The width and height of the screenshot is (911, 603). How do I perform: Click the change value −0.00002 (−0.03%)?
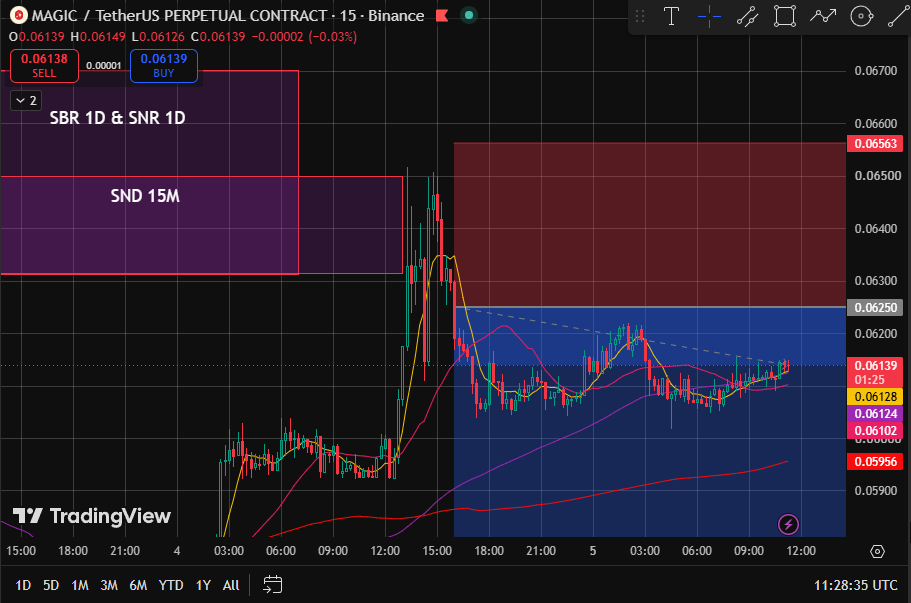click(x=304, y=37)
